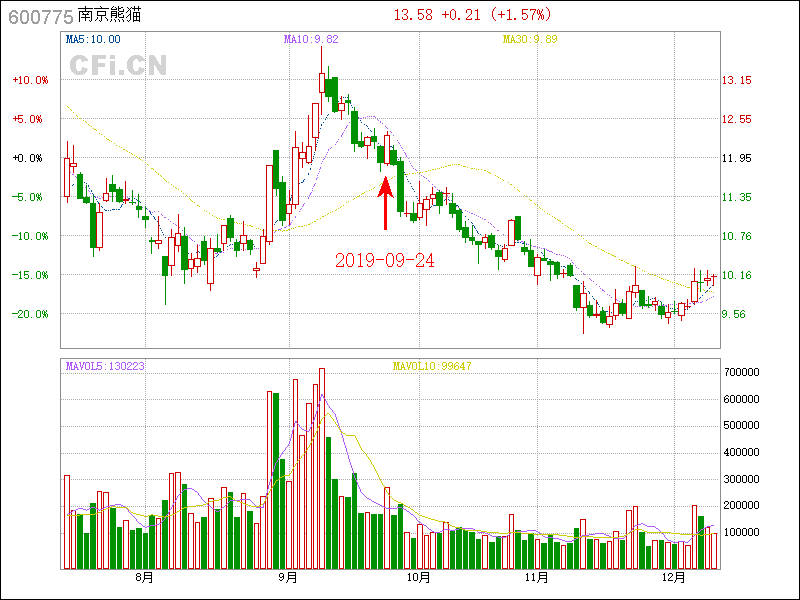Click the 2019-09-24 date annotation
The image size is (800, 600).
[385, 261]
